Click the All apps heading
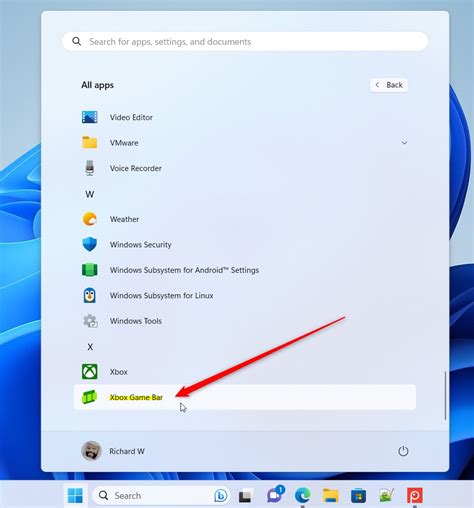Screen dimensions: 474x508 click(97, 85)
